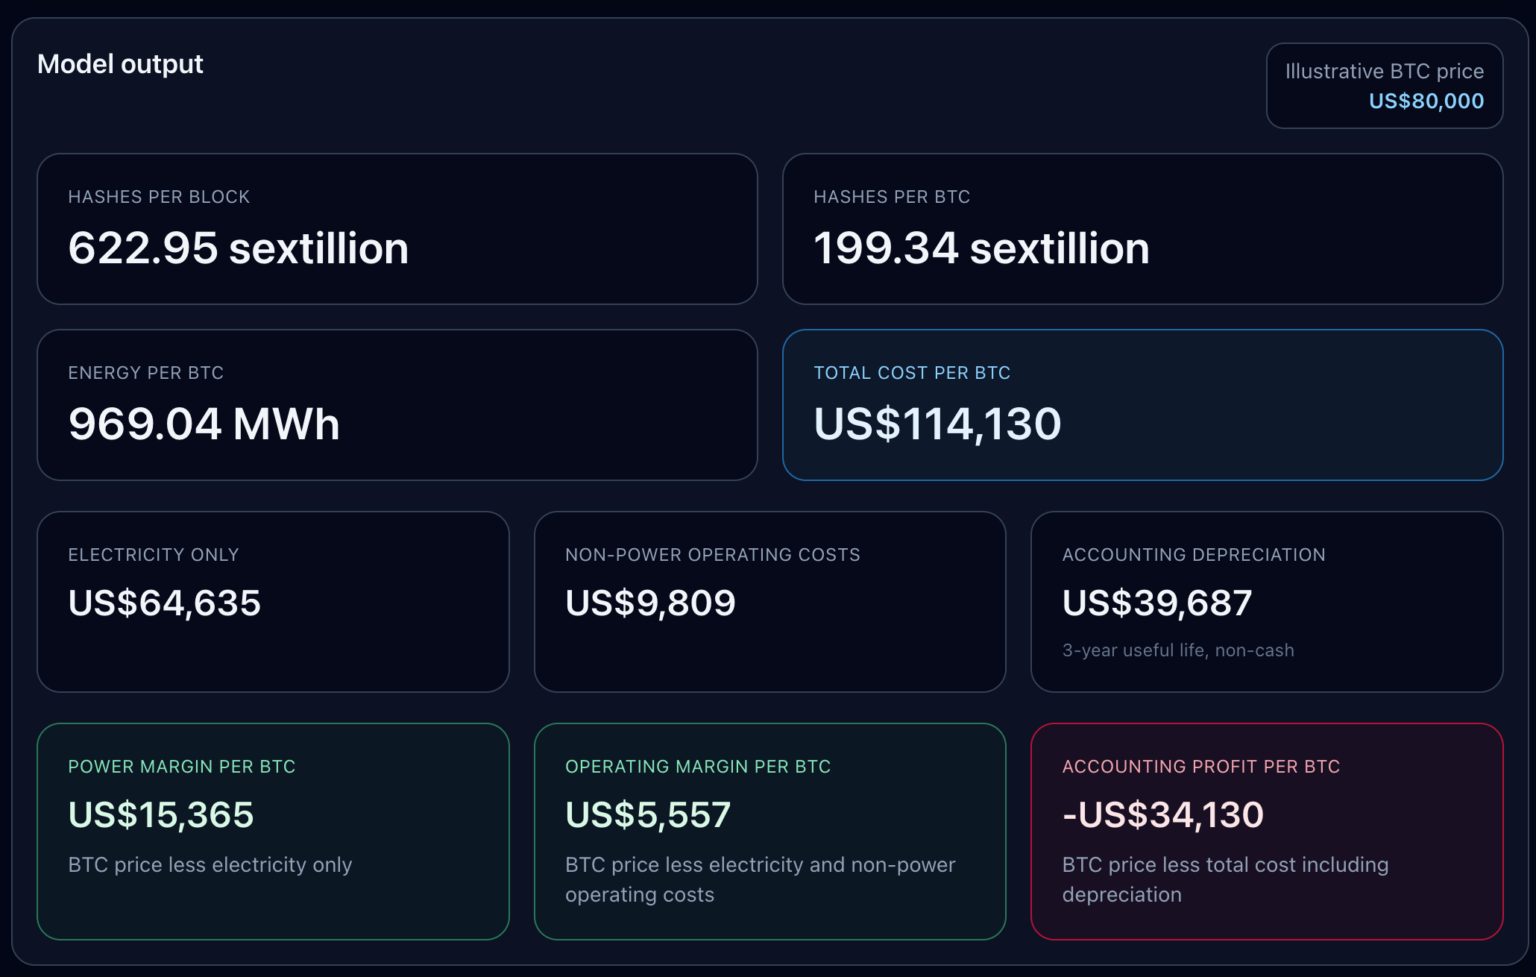Click the Non-Power Operating Costs card
Viewport: 1536px width, 977px height.
coord(770,600)
